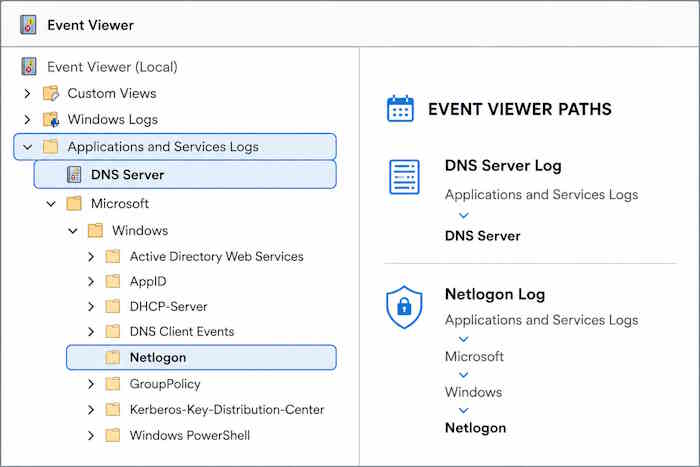The height and width of the screenshot is (467, 700).
Task: Click the Custom Views folder icon
Action: (x=51, y=93)
